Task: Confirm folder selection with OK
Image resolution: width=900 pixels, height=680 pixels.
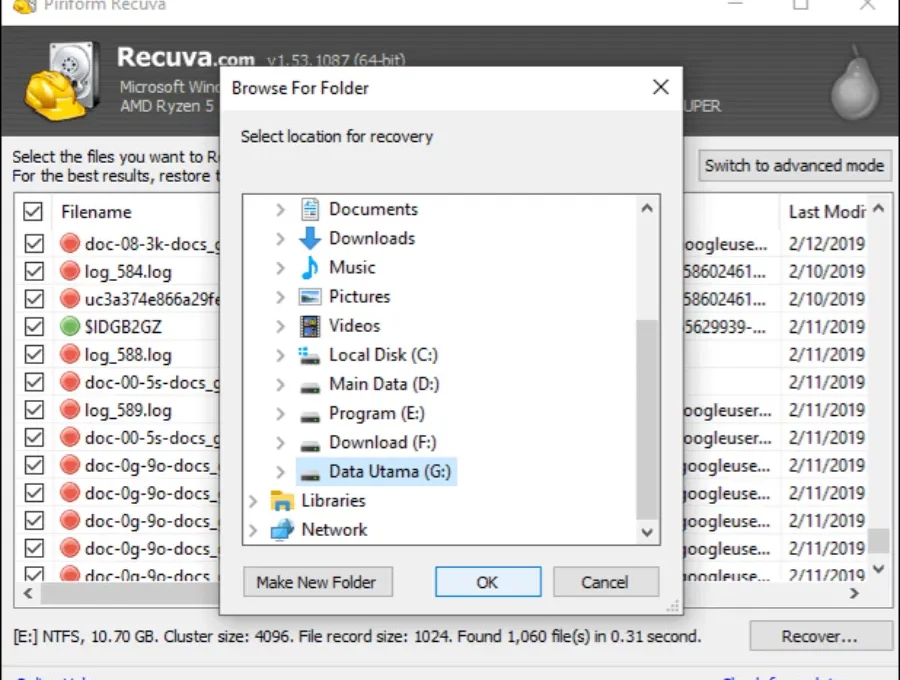Action: pyautogui.click(x=488, y=582)
